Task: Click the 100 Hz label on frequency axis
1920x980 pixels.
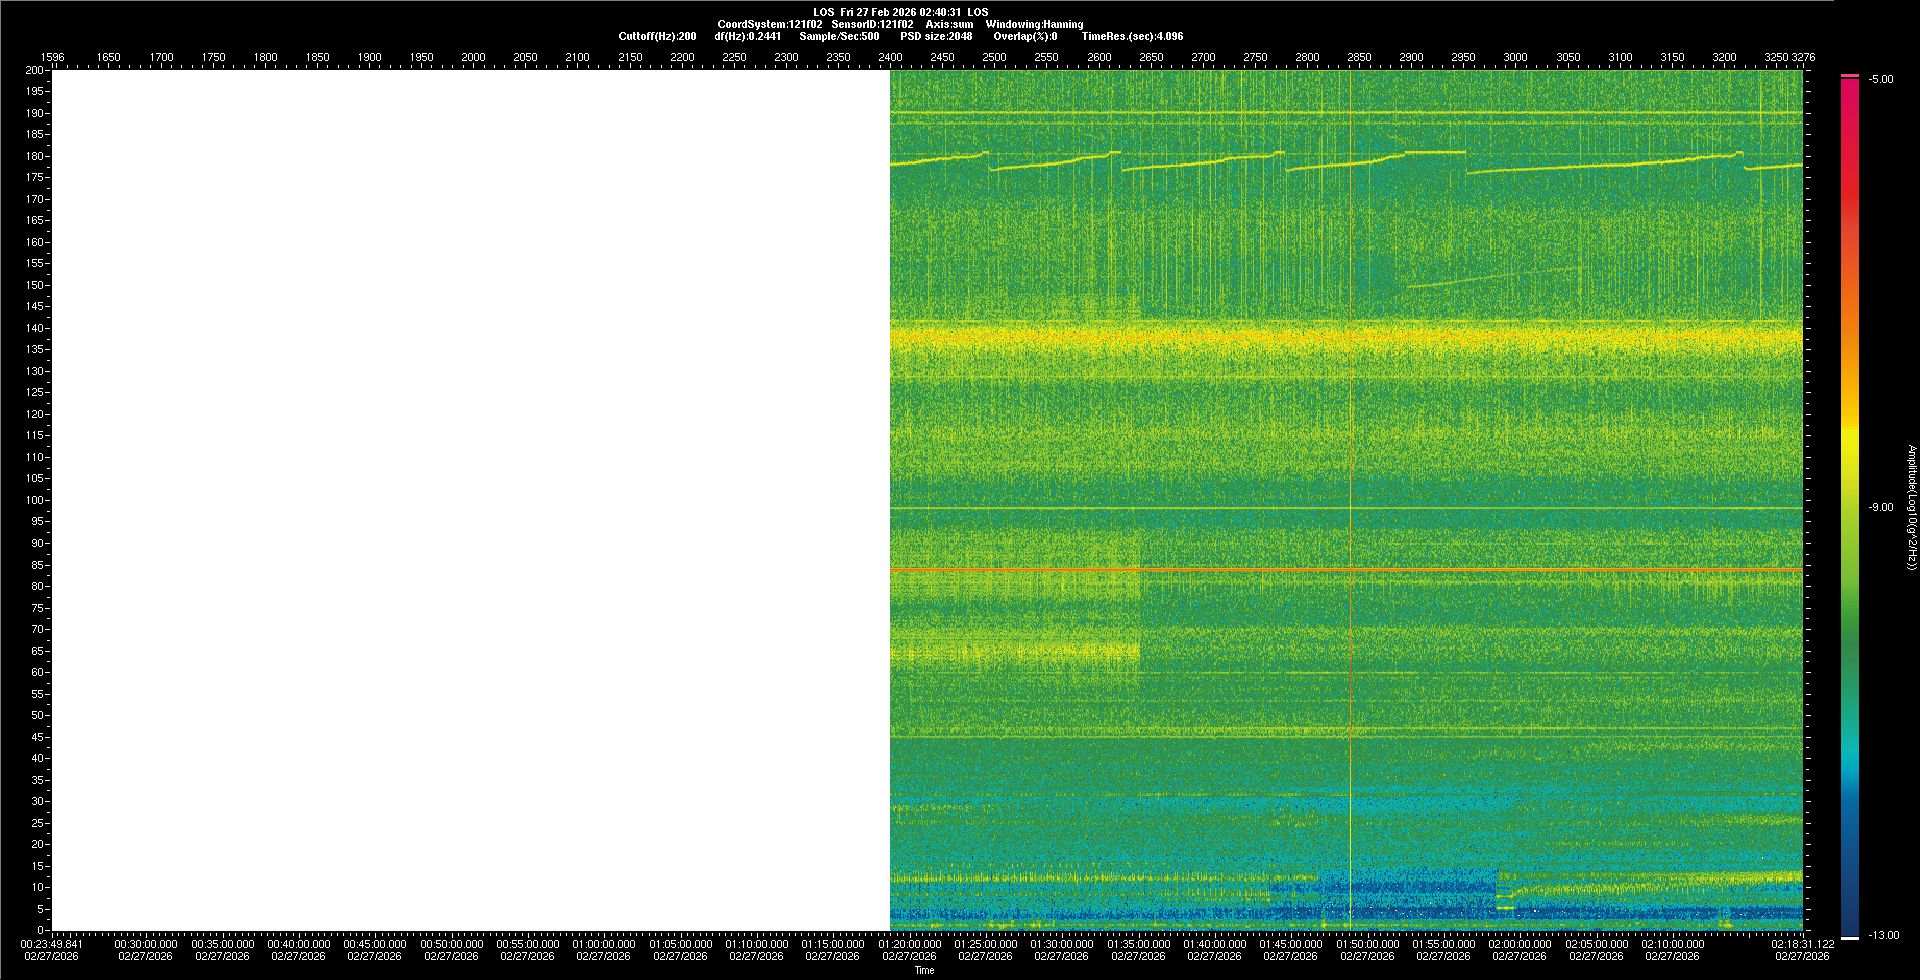Action: click(x=35, y=500)
